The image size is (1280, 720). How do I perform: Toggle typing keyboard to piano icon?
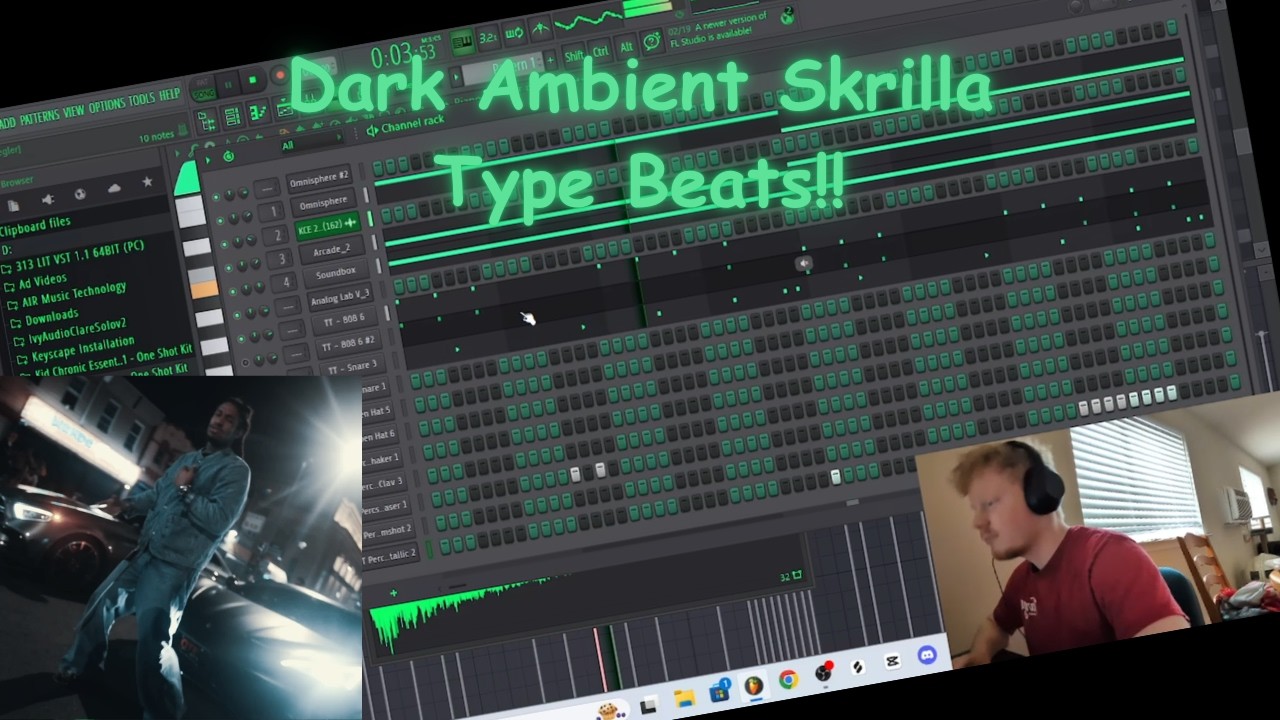(463, 42)
